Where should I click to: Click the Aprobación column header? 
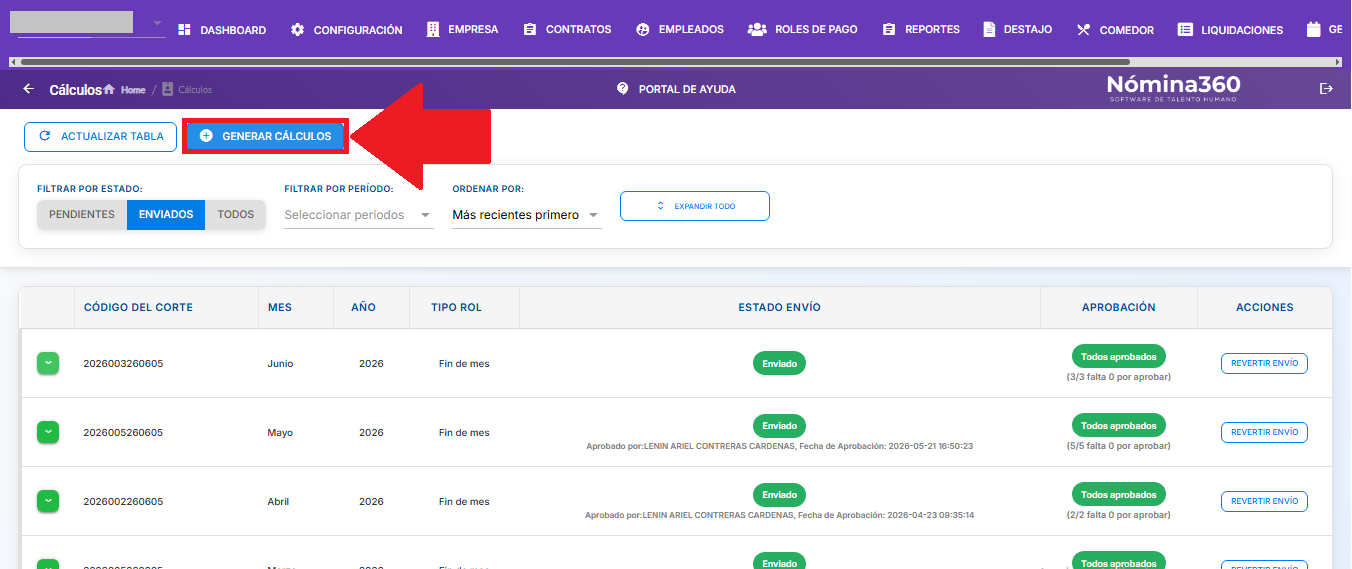point(1118,307)
